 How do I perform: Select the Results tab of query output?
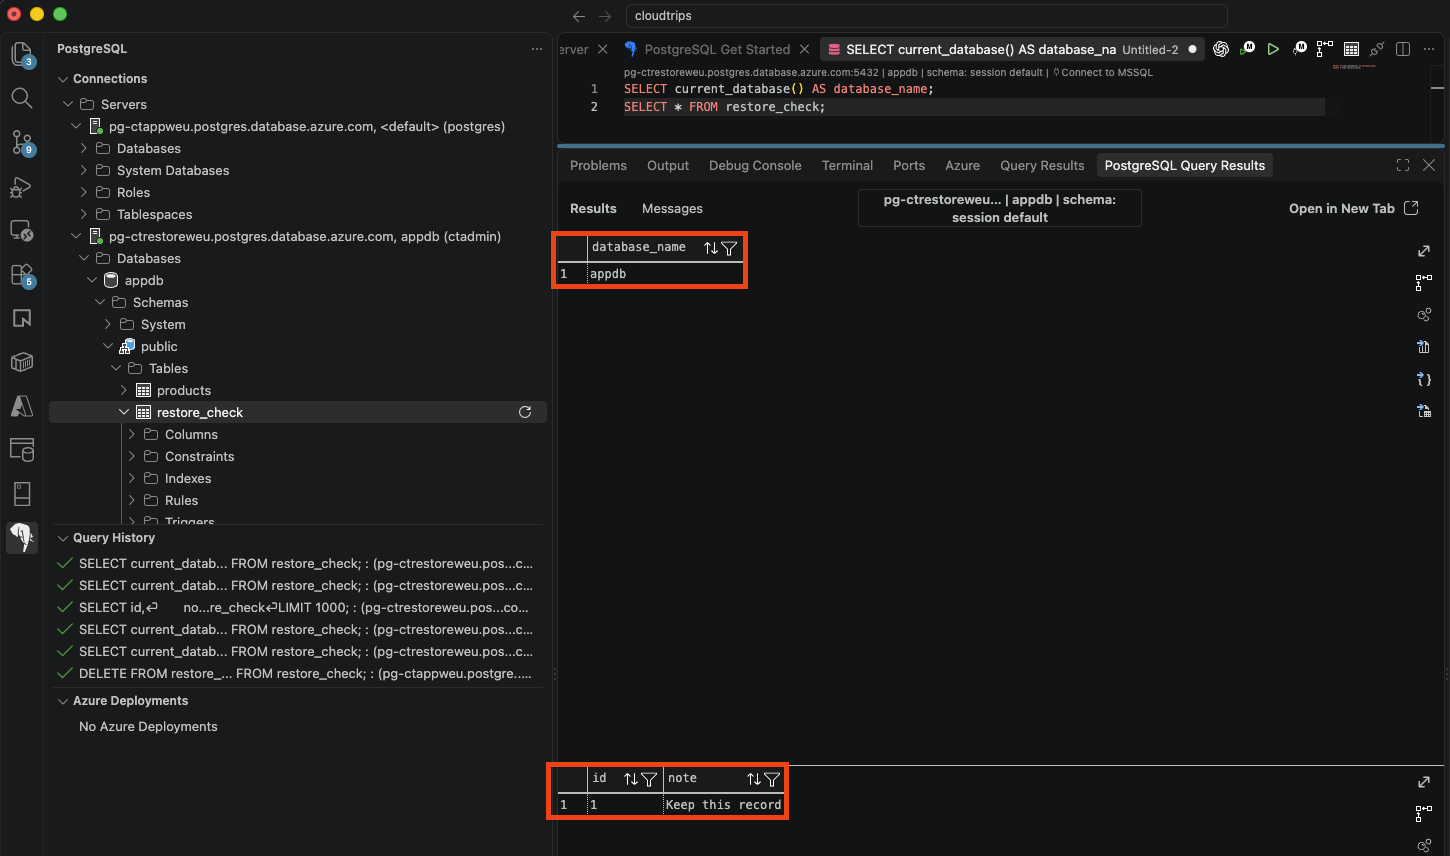click(x=593, y=209)
